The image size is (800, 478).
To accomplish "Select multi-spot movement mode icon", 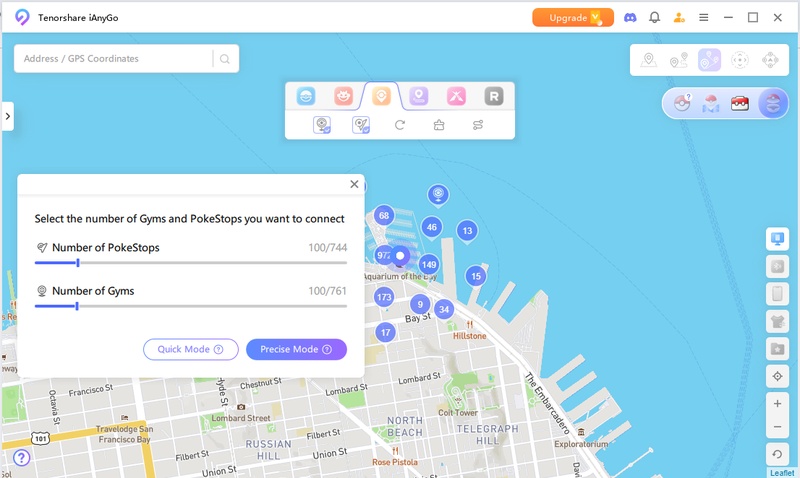I will (x=709, y=60).
